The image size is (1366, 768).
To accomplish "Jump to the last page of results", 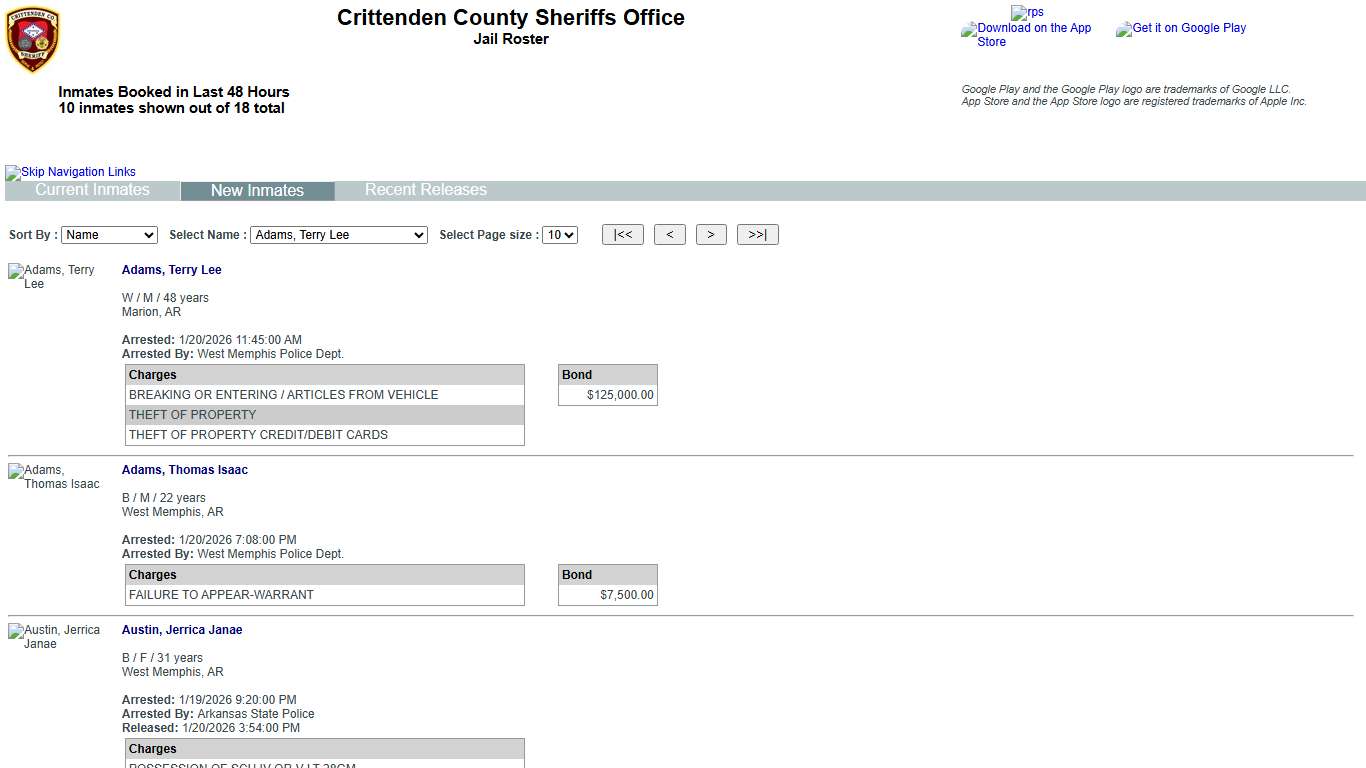I will click(757, 235).
